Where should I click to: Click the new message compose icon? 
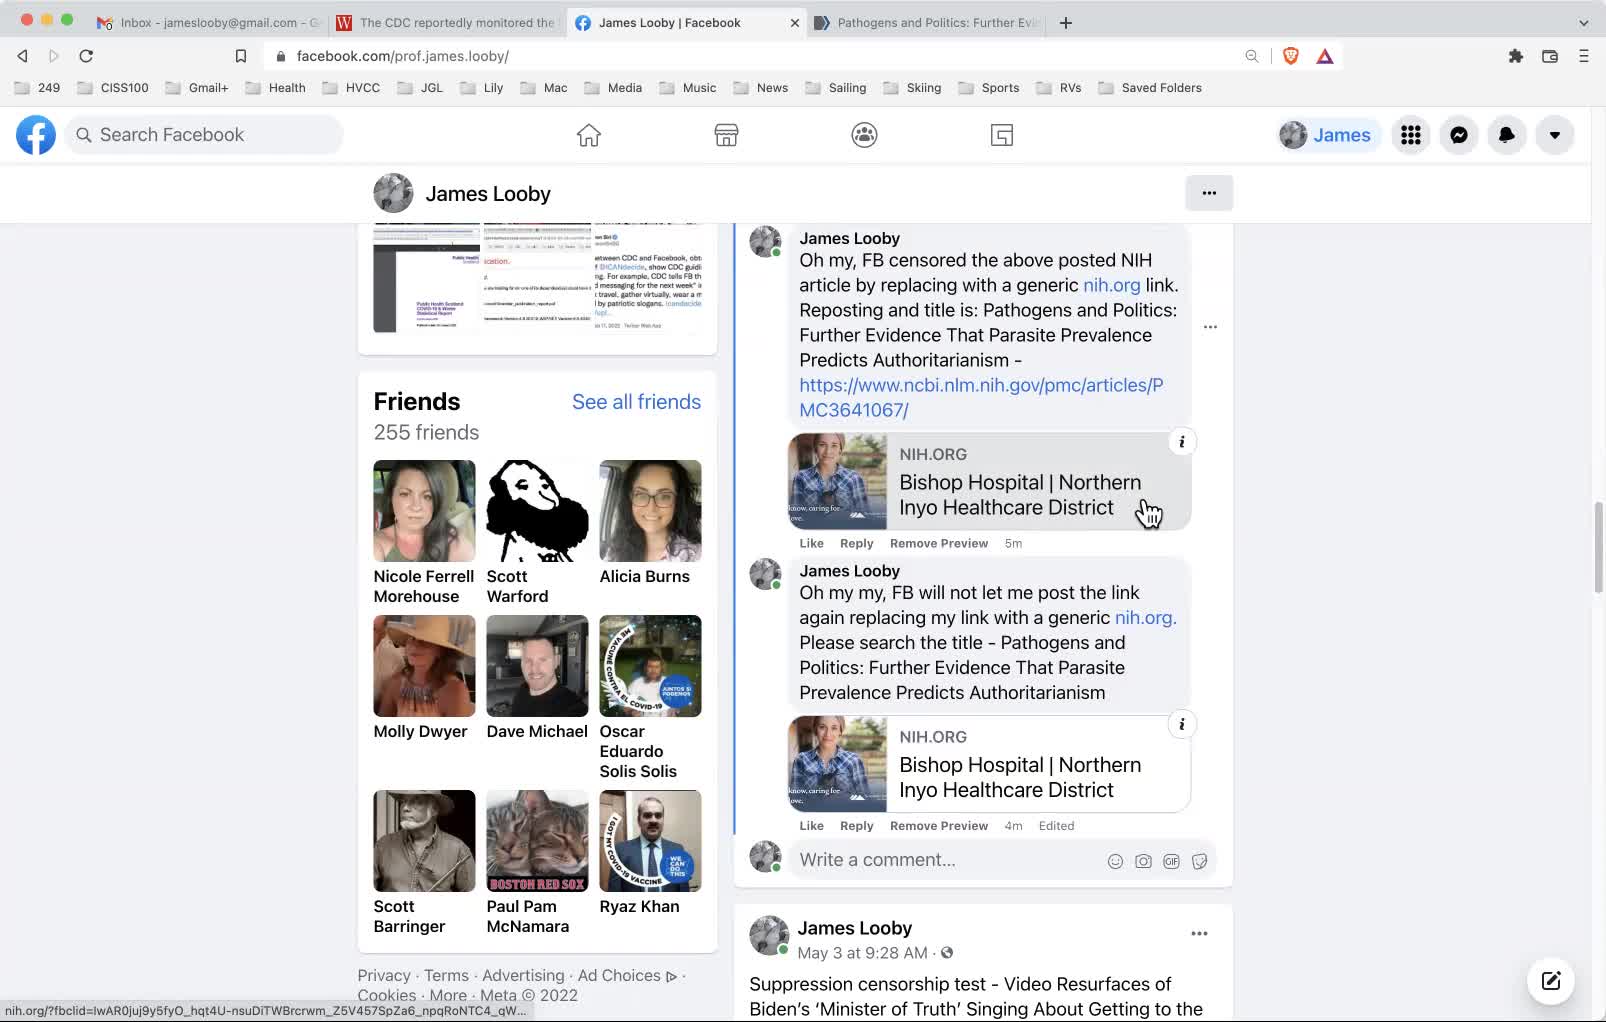coord(1551,981)
